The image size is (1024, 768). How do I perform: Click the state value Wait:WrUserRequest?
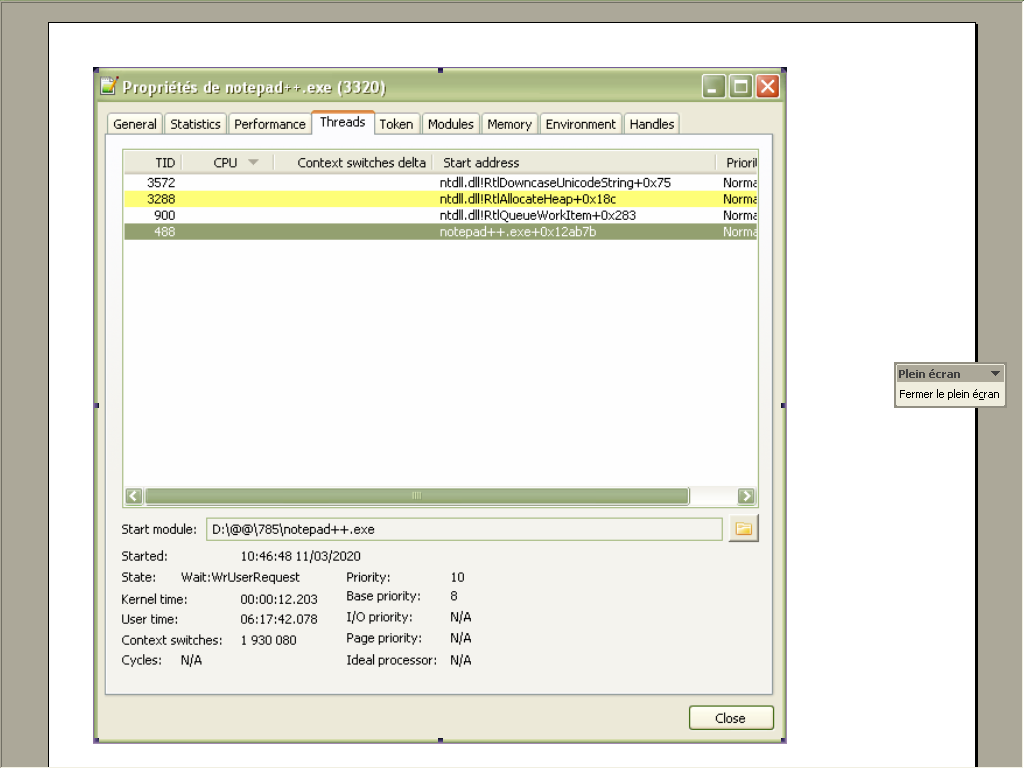[x=240, y=577]
